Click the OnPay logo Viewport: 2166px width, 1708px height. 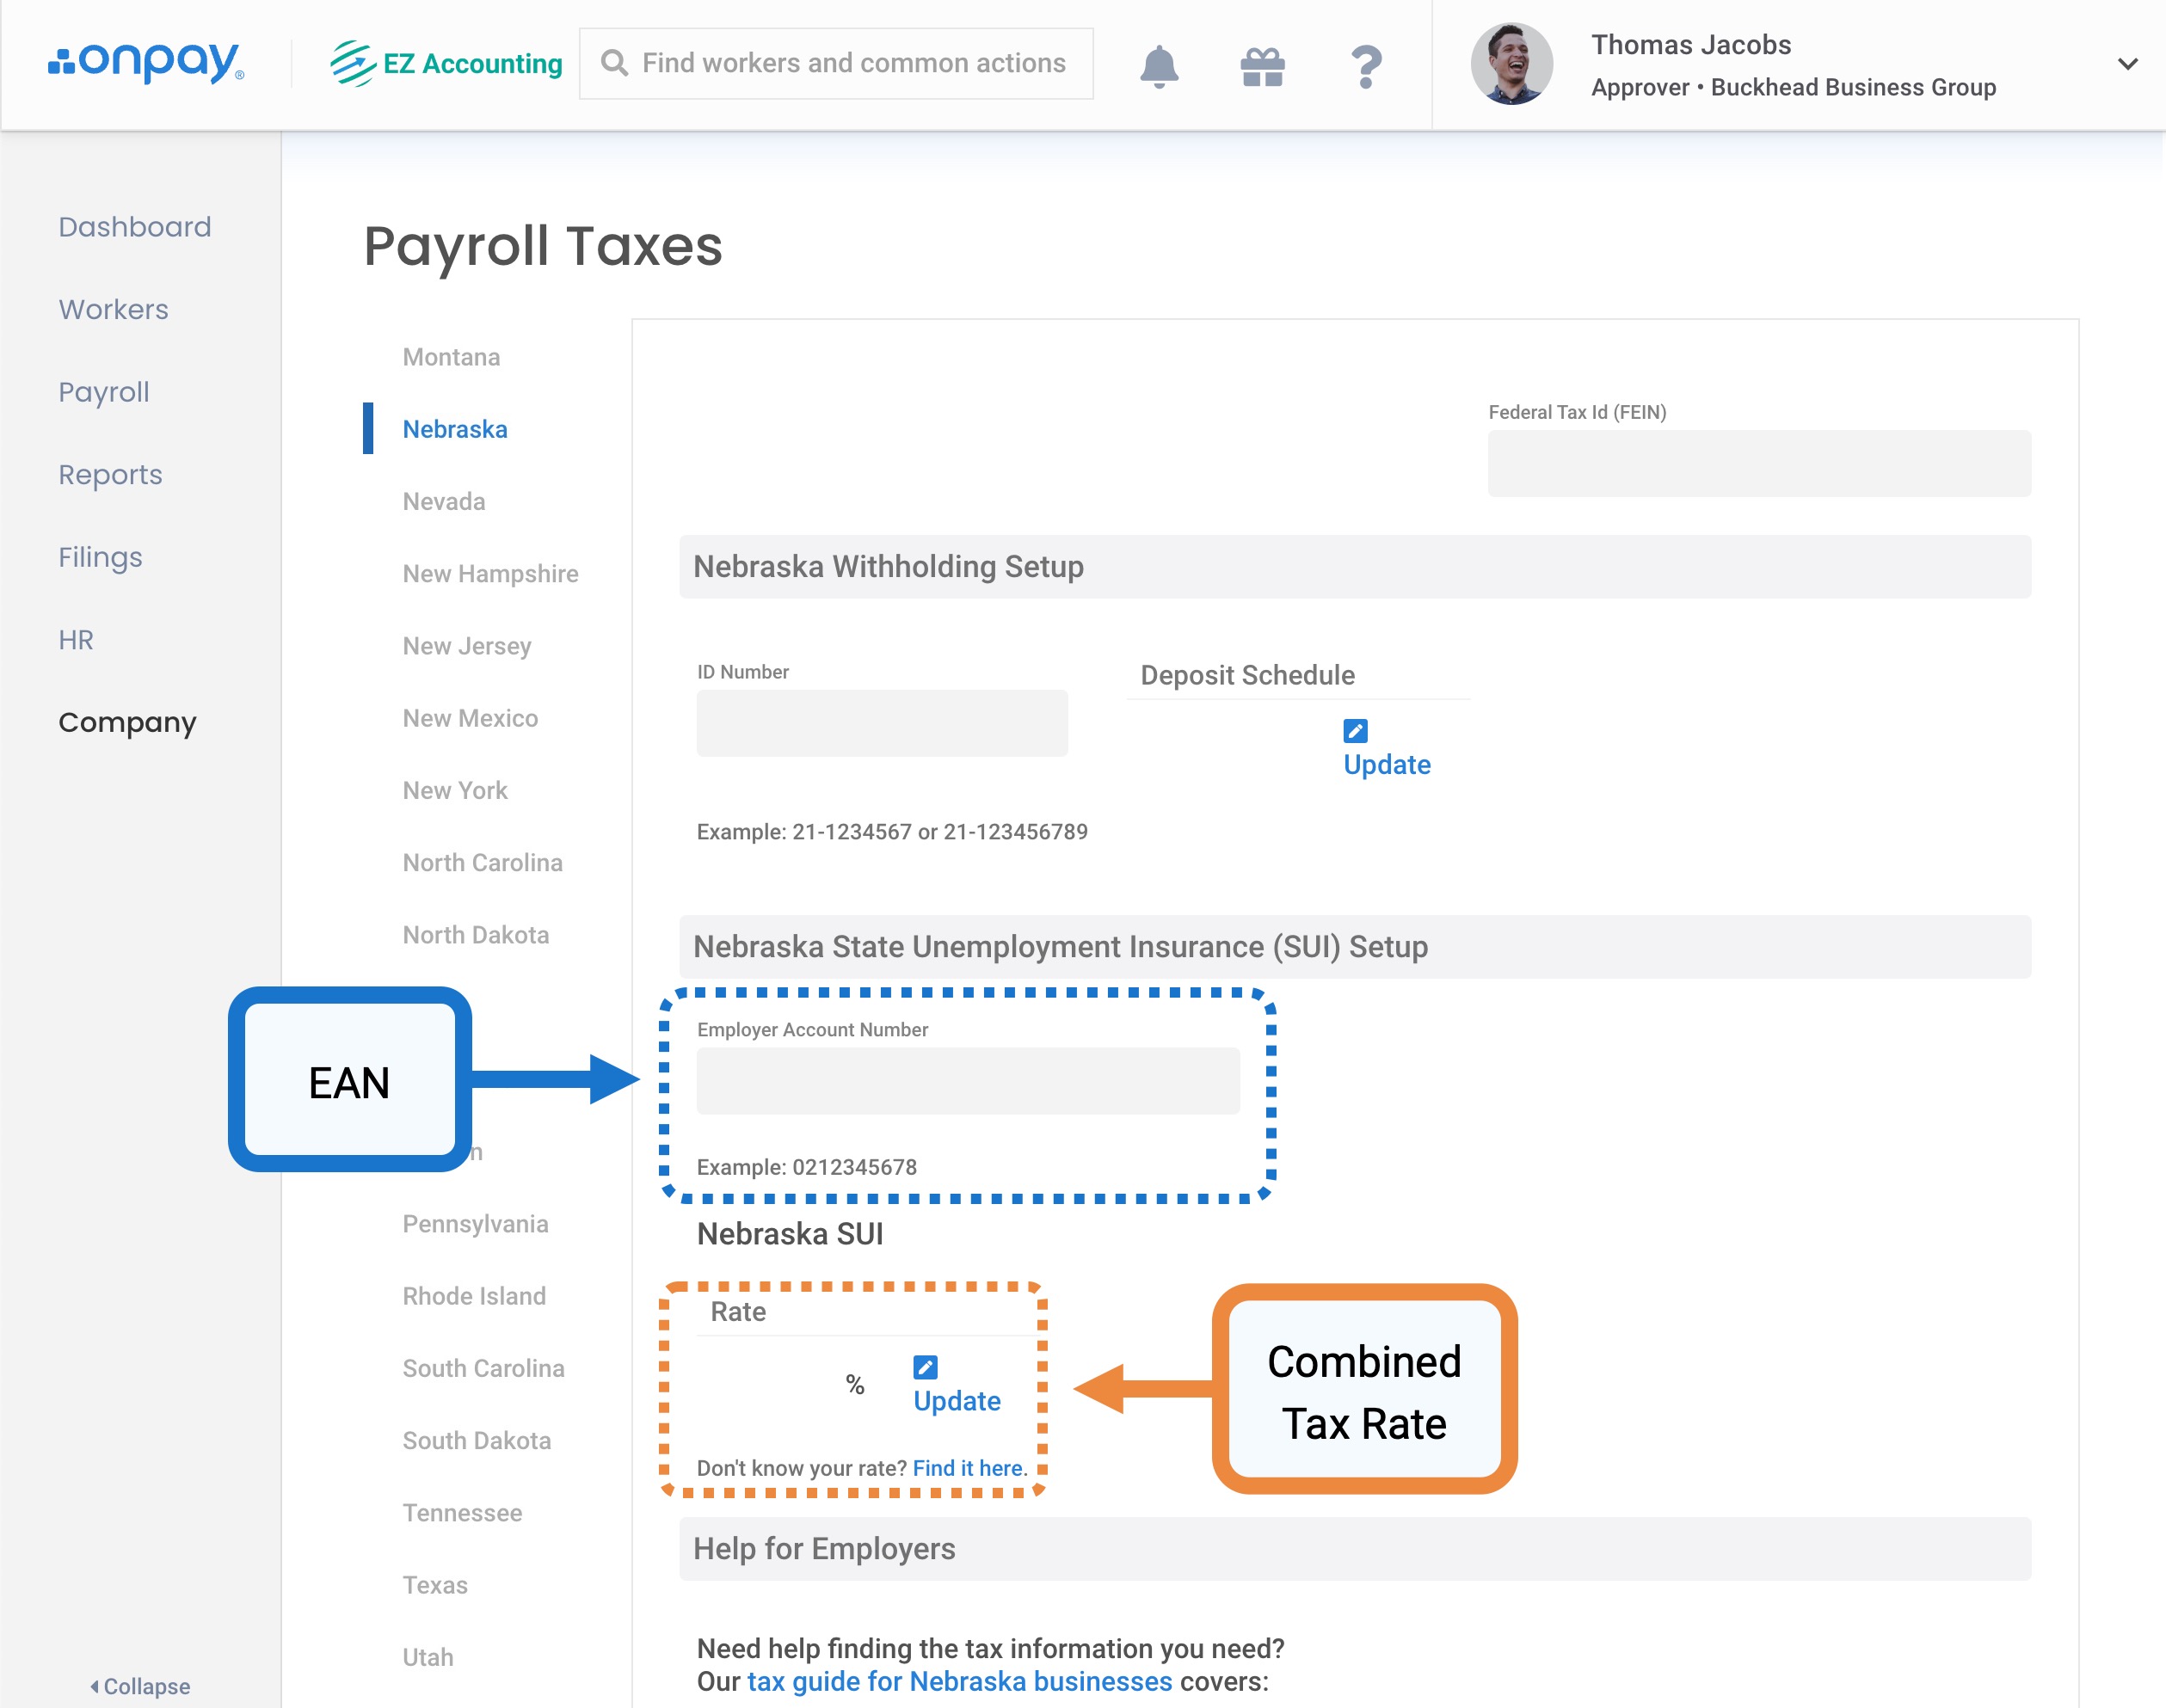point(146,62)
